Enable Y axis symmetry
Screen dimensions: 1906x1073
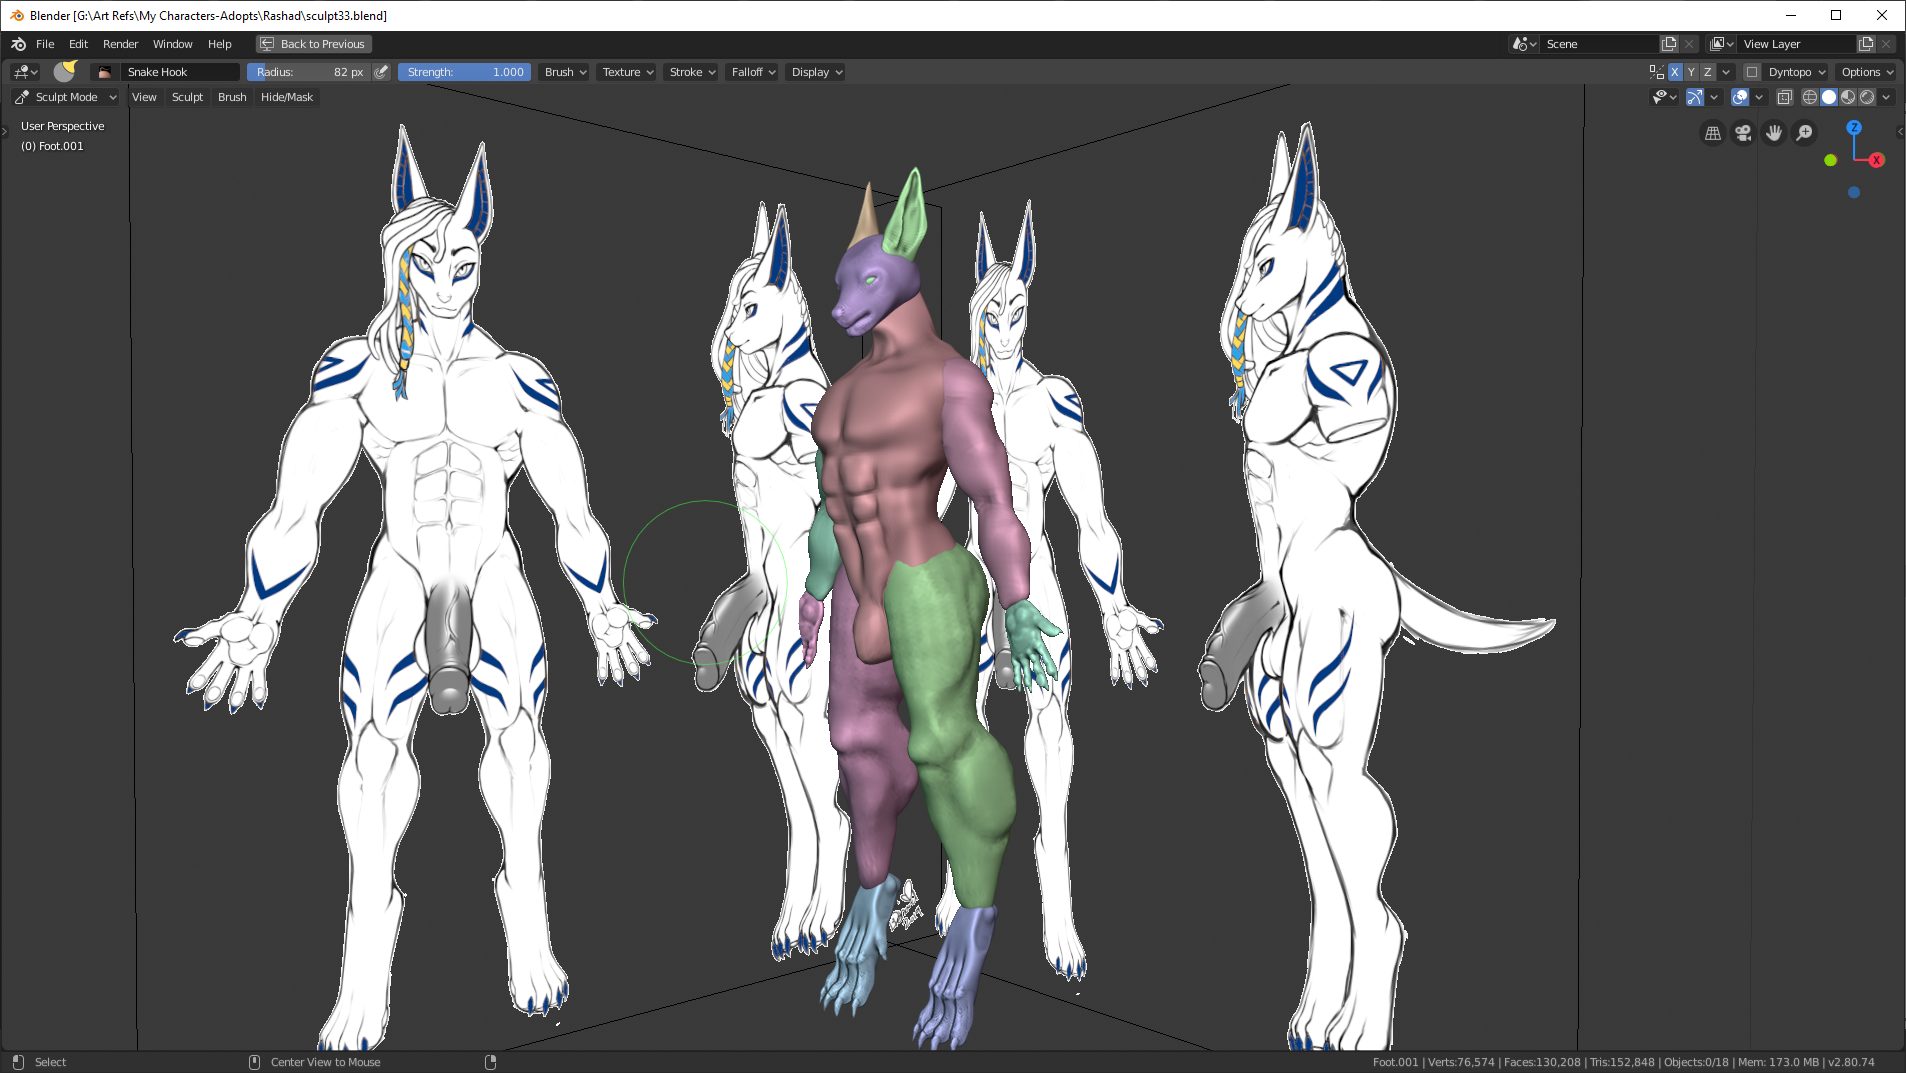coord(1691,72)
